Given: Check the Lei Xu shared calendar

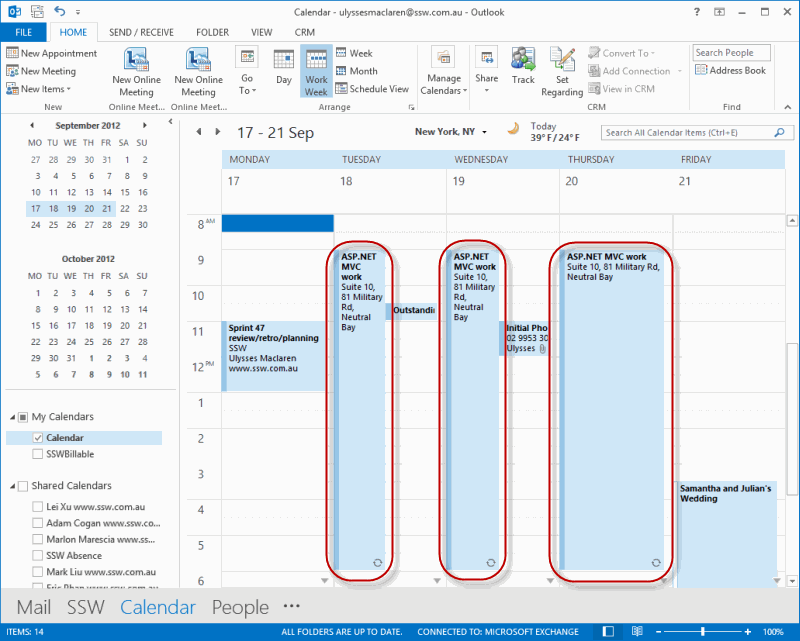Looking at the screenshot, I should pos(38,507).
